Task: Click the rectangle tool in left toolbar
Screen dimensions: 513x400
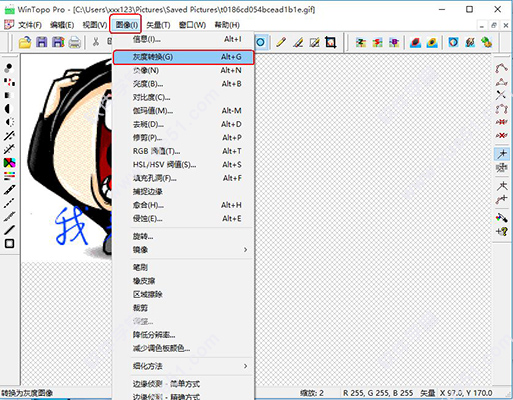Action: pos(9,243)
